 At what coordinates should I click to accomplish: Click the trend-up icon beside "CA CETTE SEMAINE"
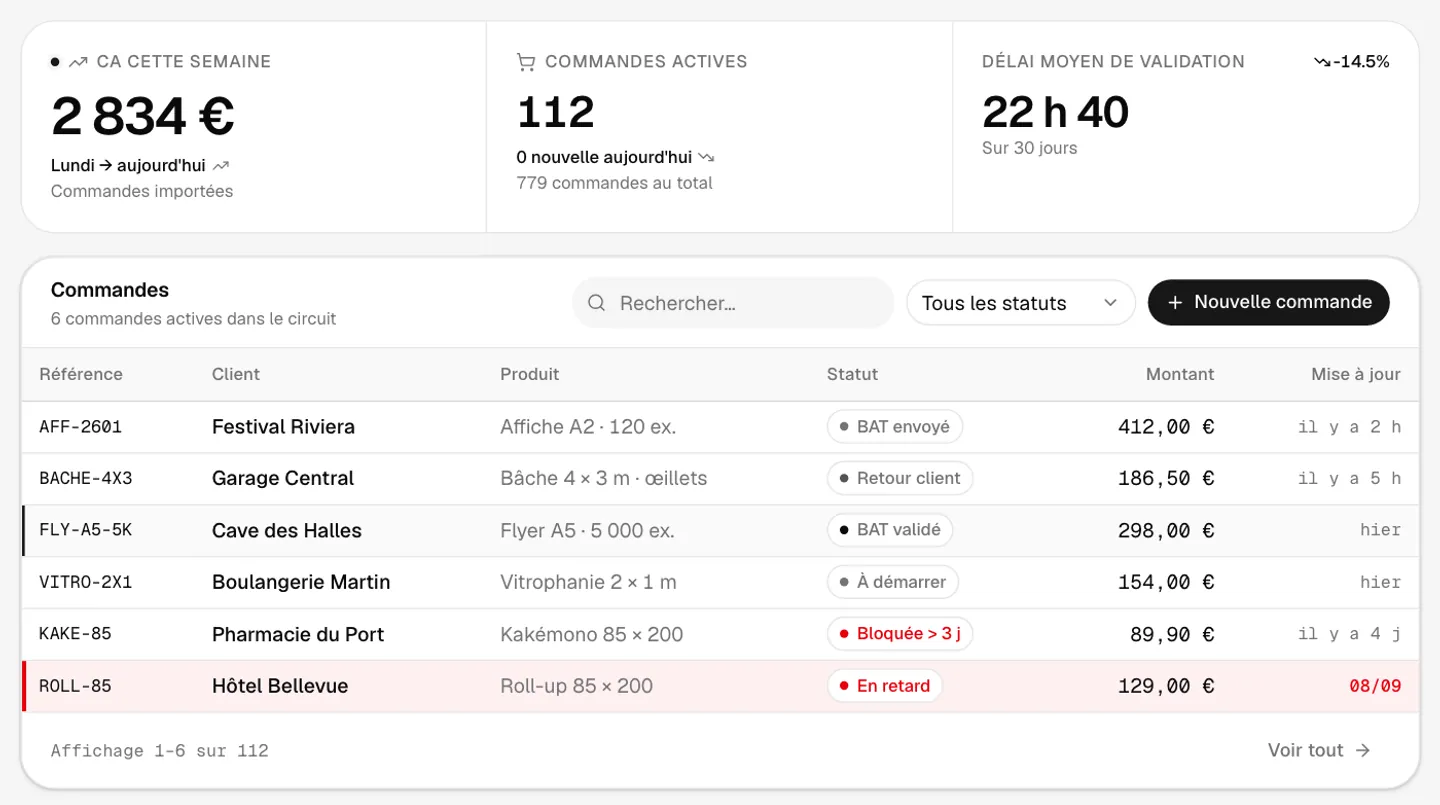pos(78,62)
